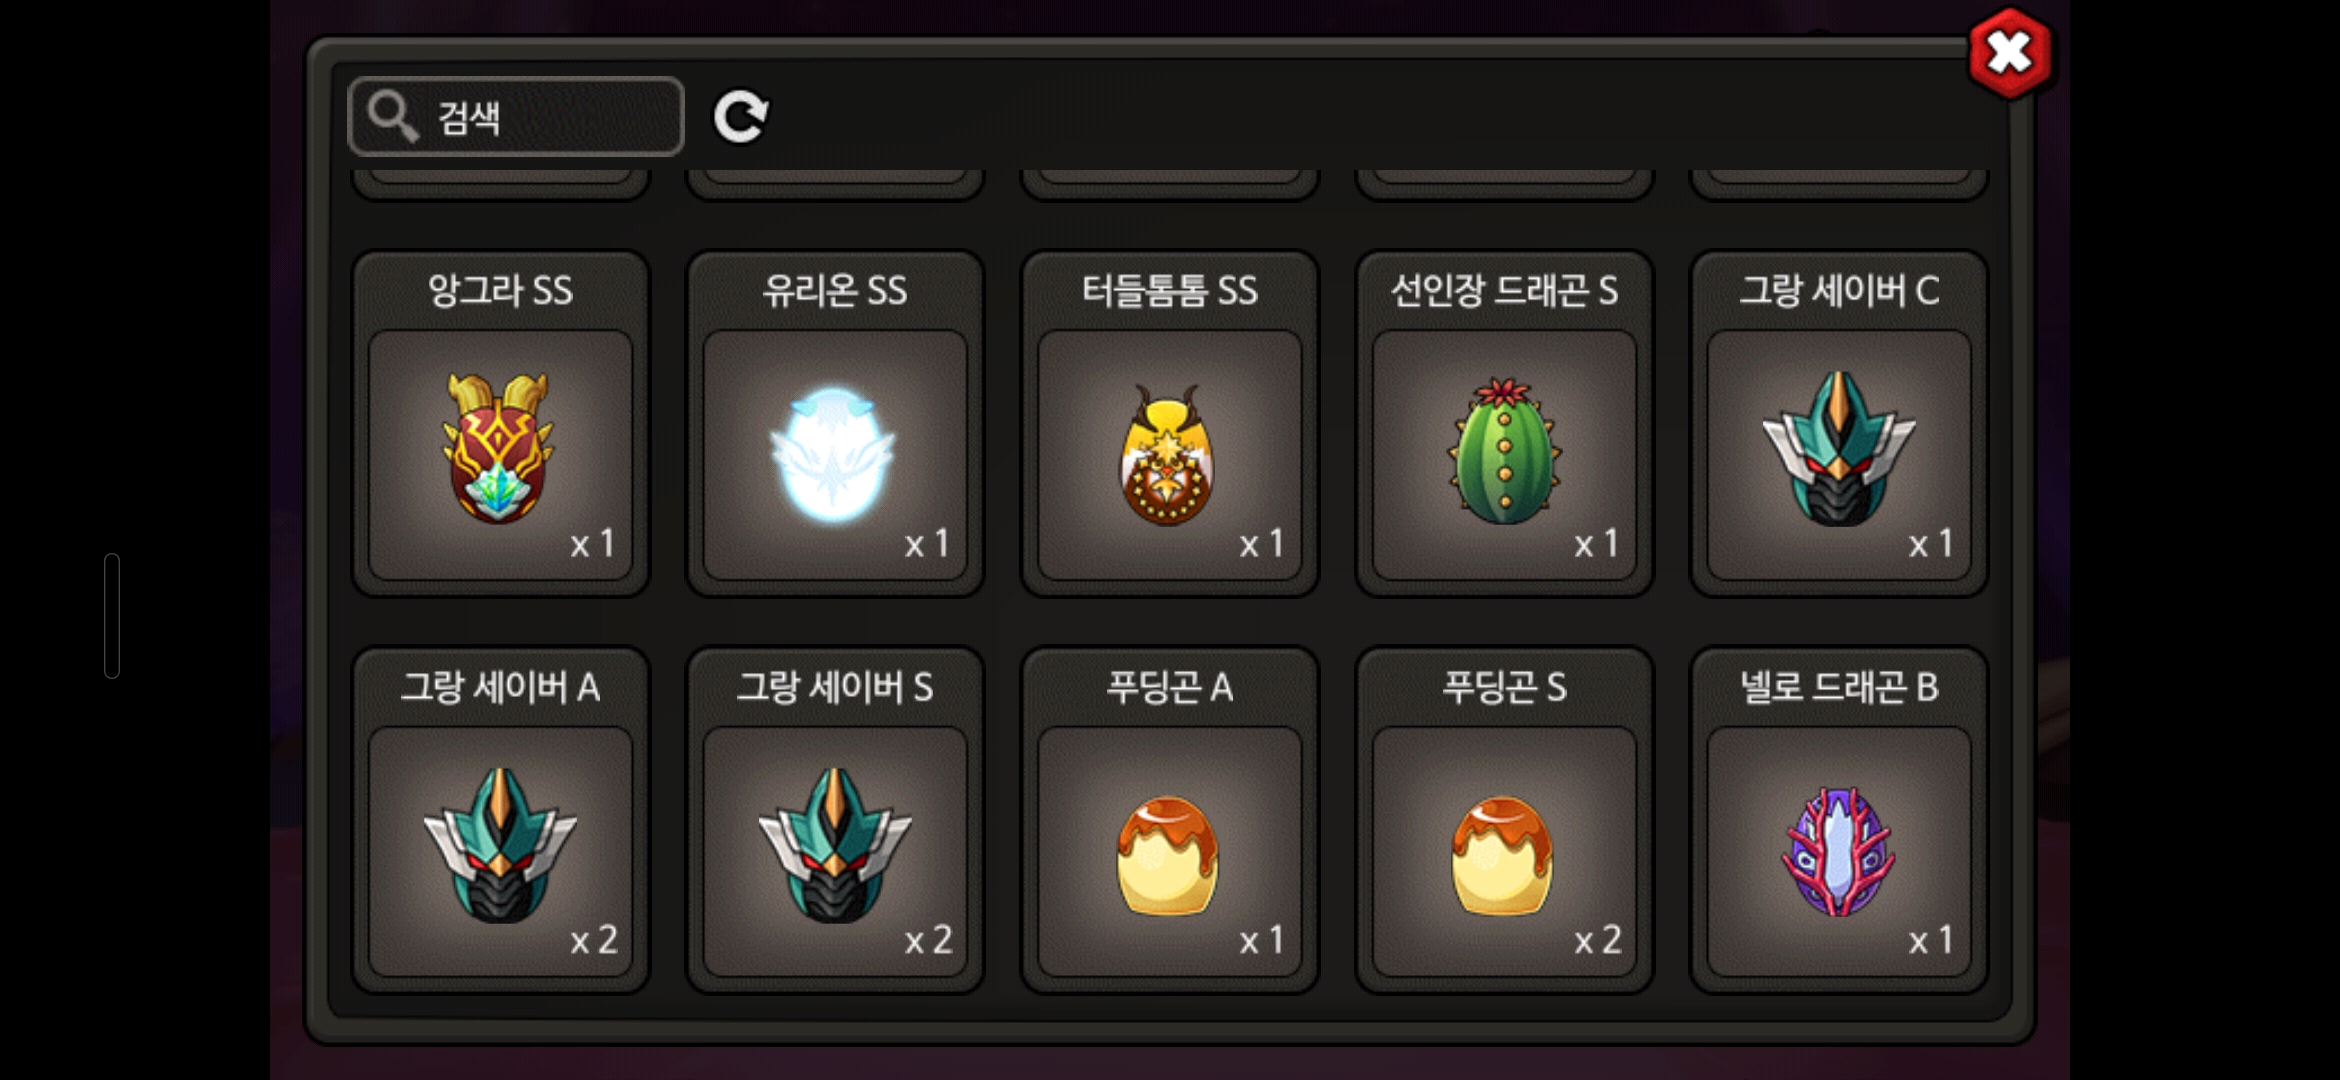Select the 그랑 세이버 C egg
The width and height of the screenshot is (2340, 1080).
click(1839, 423)
